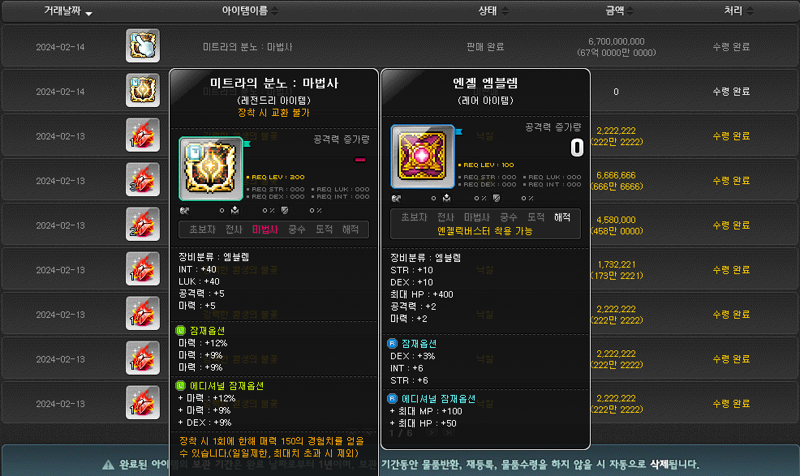
Task: Click the large 미트라의 분노 emblem image in tooltip
Action: pos(211,169)
